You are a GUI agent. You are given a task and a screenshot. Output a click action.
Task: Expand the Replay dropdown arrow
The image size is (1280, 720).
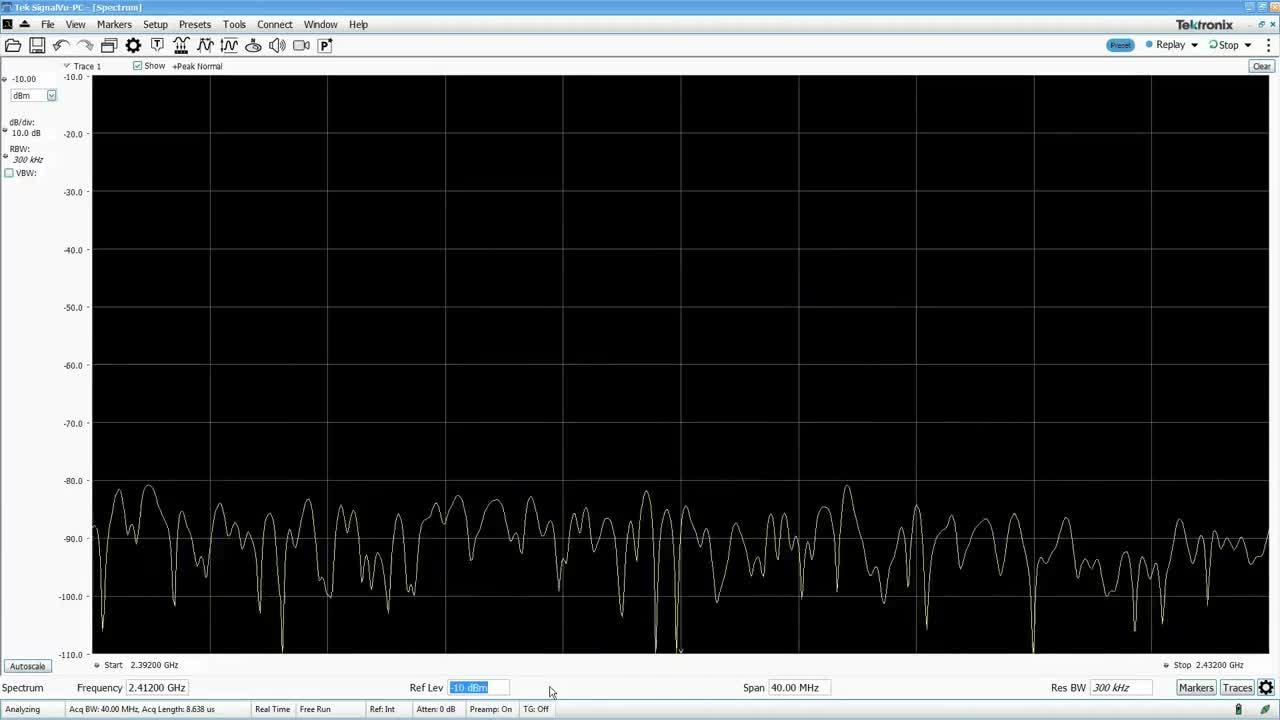pos(1194,45)
